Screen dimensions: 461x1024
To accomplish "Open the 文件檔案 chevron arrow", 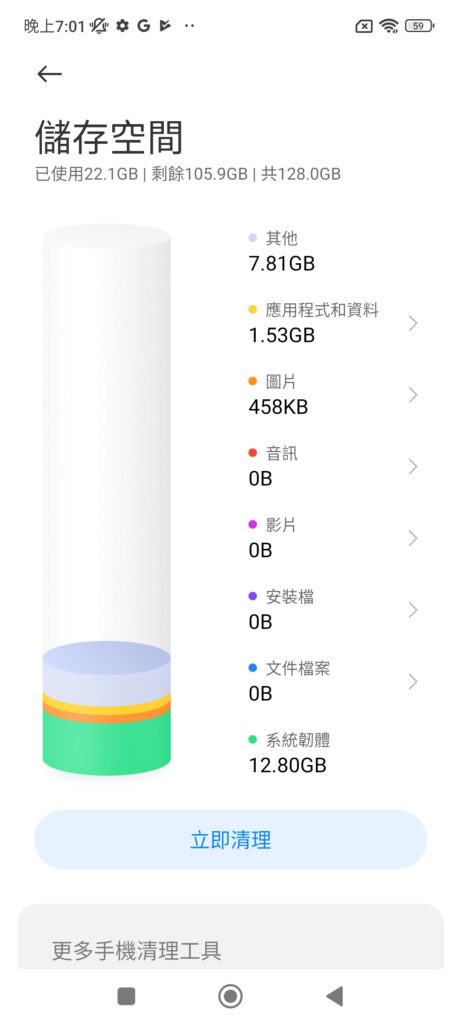I will click(413, 682).
